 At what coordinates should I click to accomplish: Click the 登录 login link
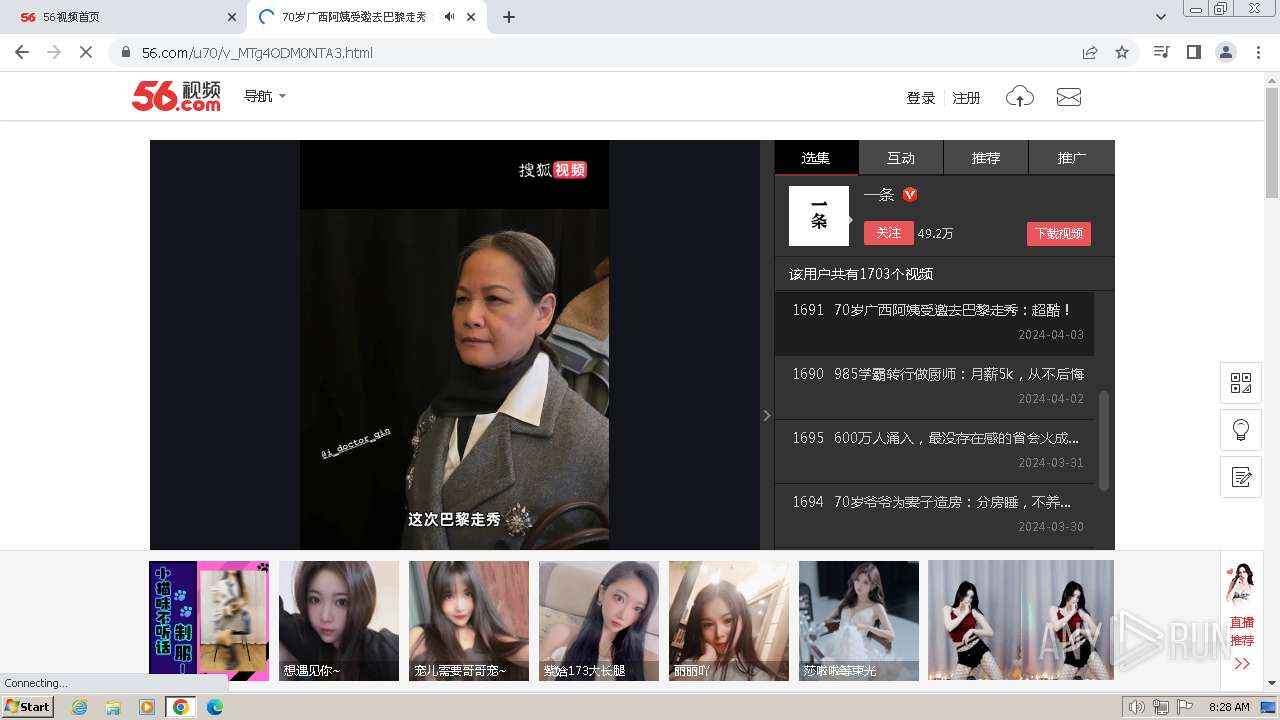[x=921, y=98]
